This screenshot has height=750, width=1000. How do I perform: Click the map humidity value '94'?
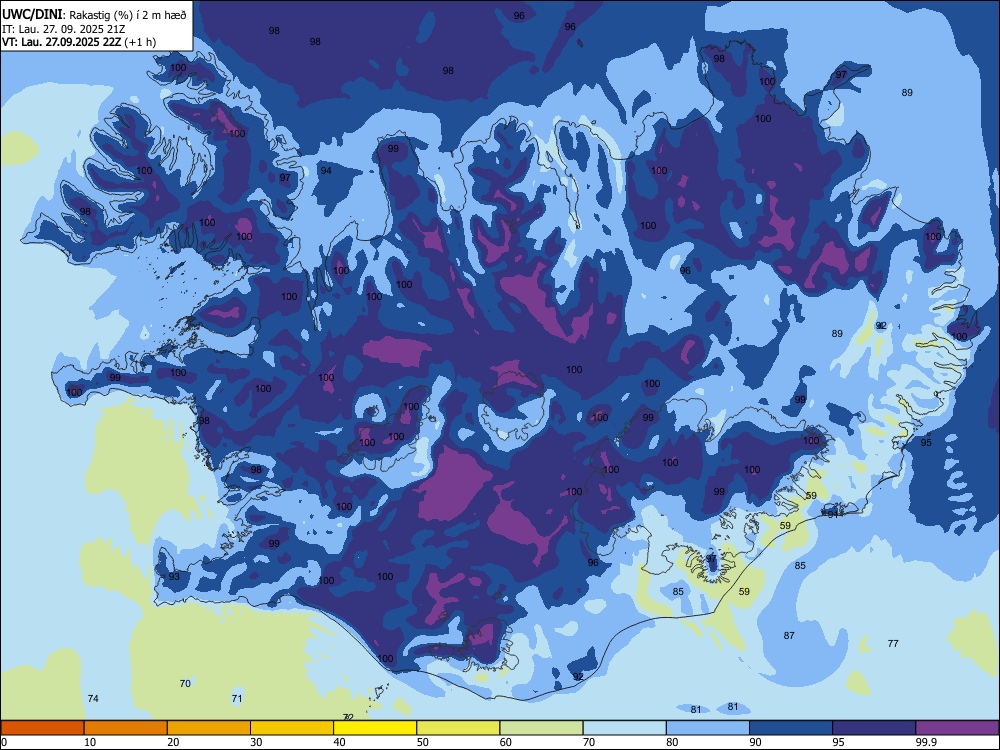[x=326, y=170]
